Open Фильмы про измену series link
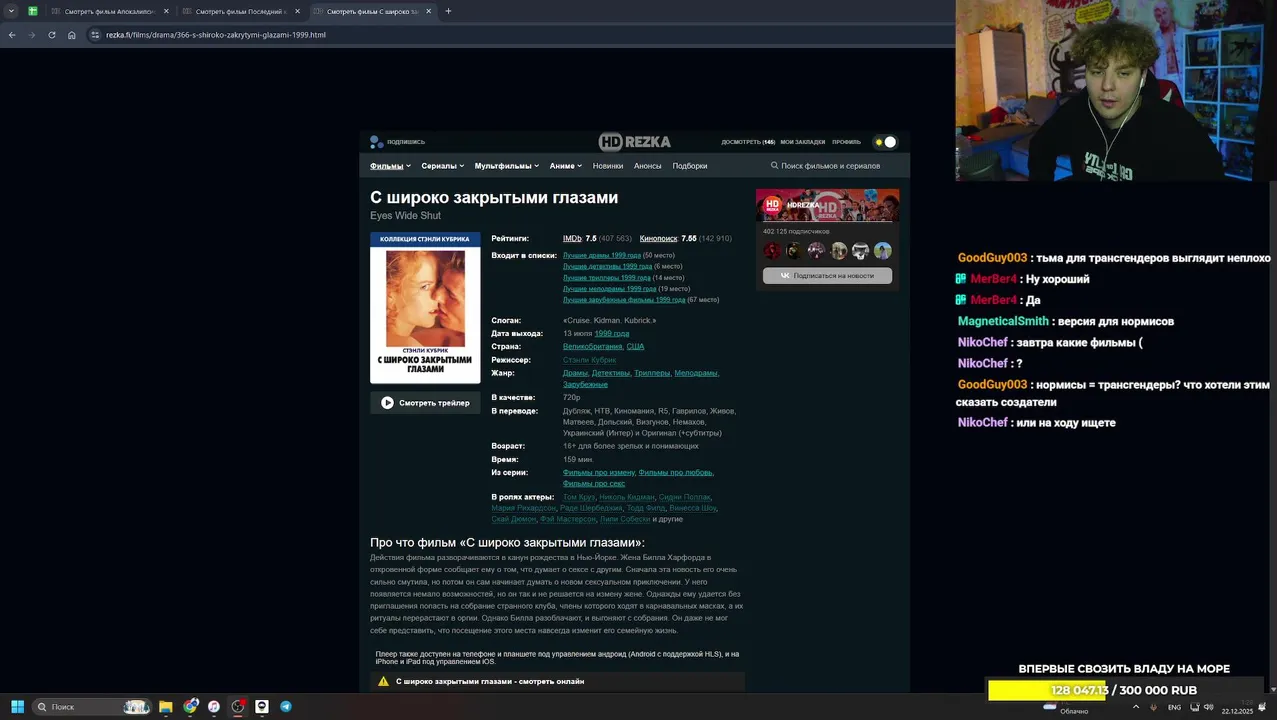The height and width of the screenshot is (720, 1277). coord(598,472)
